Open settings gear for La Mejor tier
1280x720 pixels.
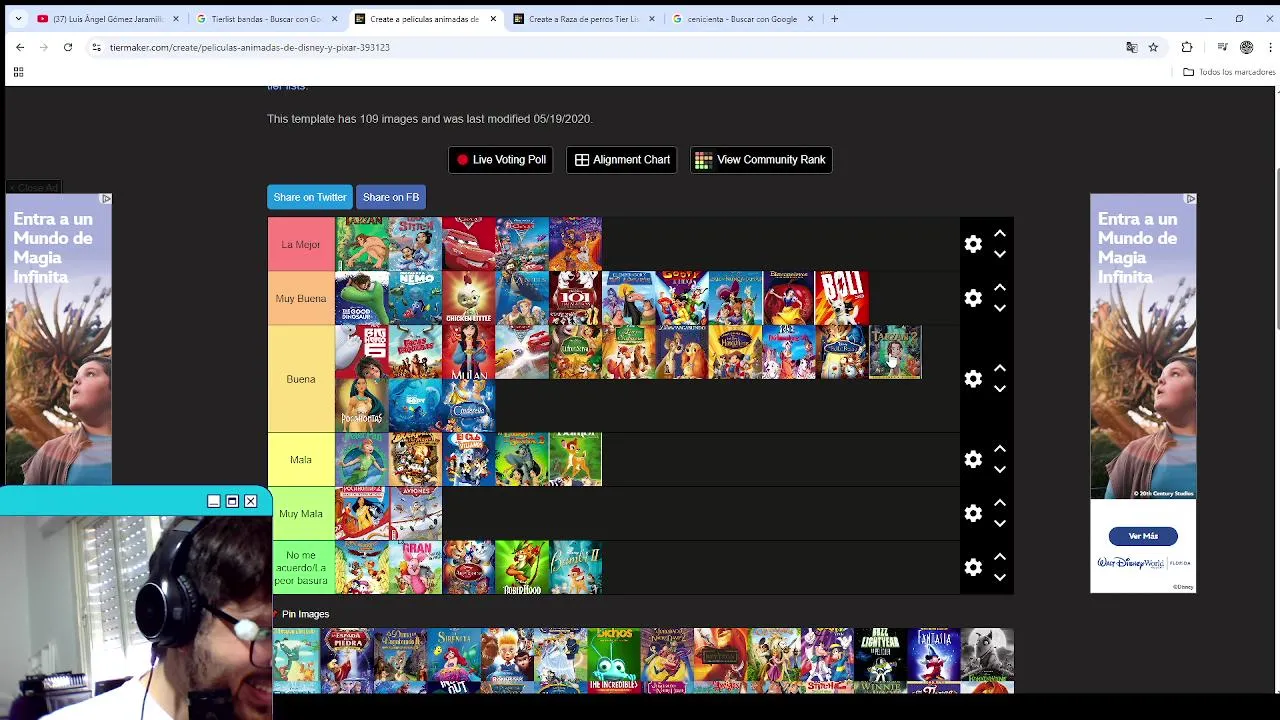[973, 244]
